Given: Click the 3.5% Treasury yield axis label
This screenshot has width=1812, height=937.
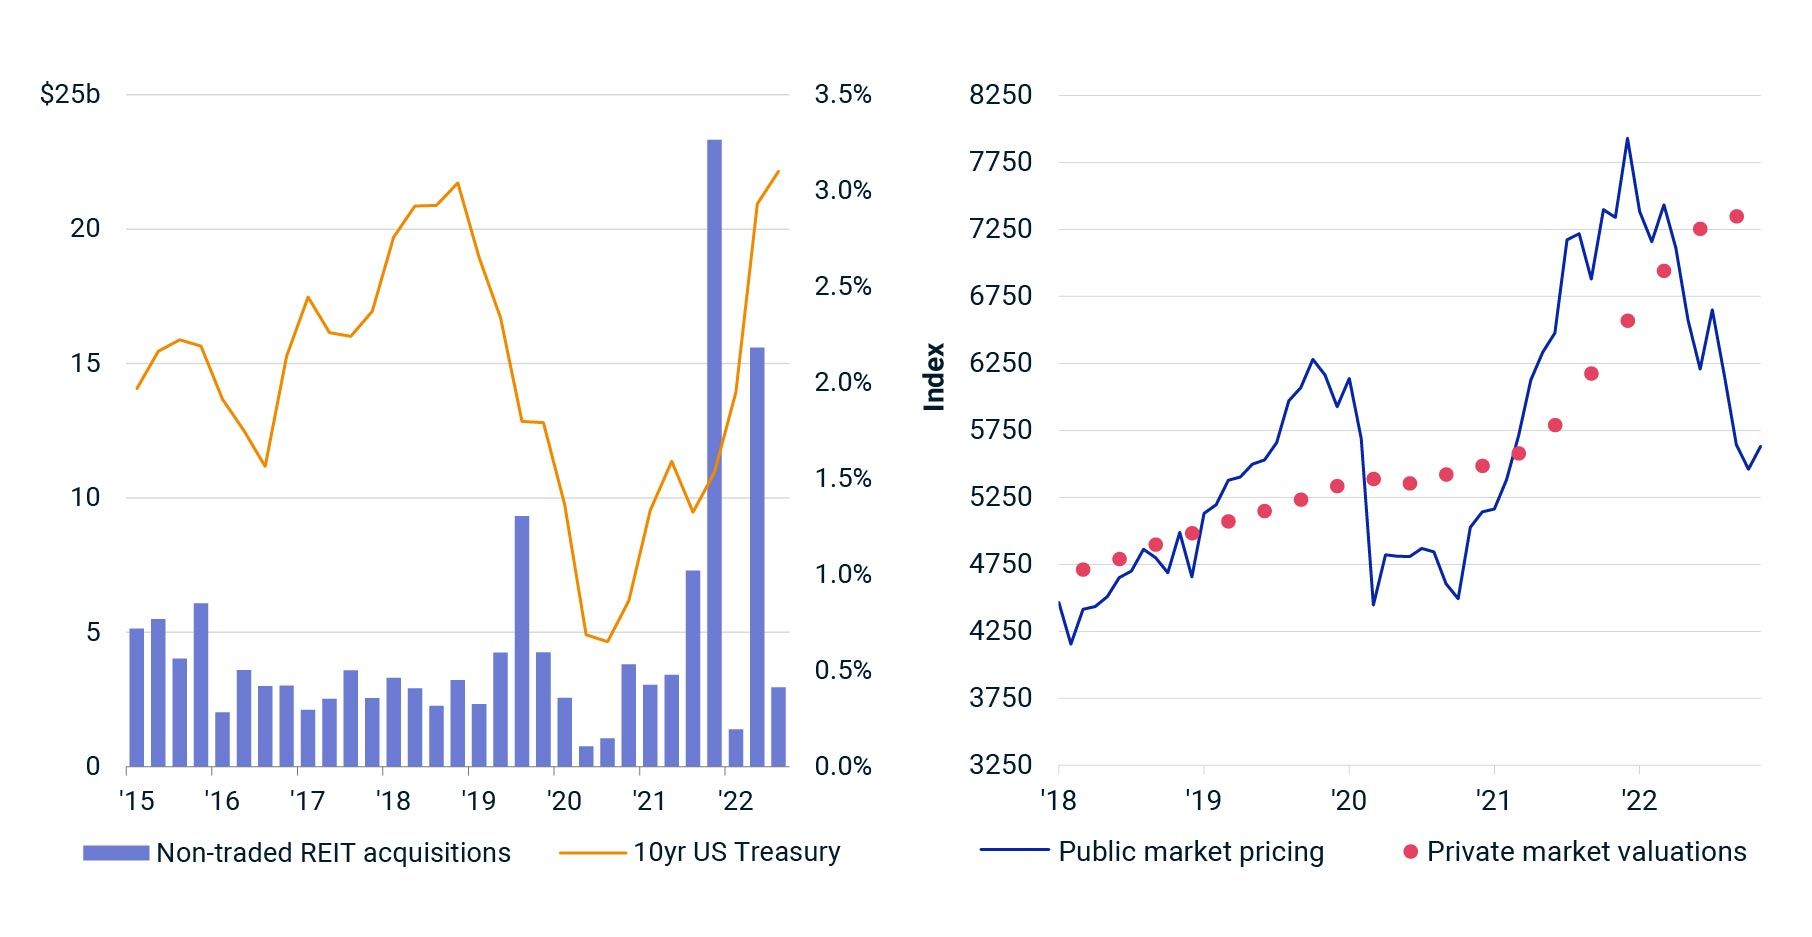Looking at the screenshot, I should [x=843, y=95].
